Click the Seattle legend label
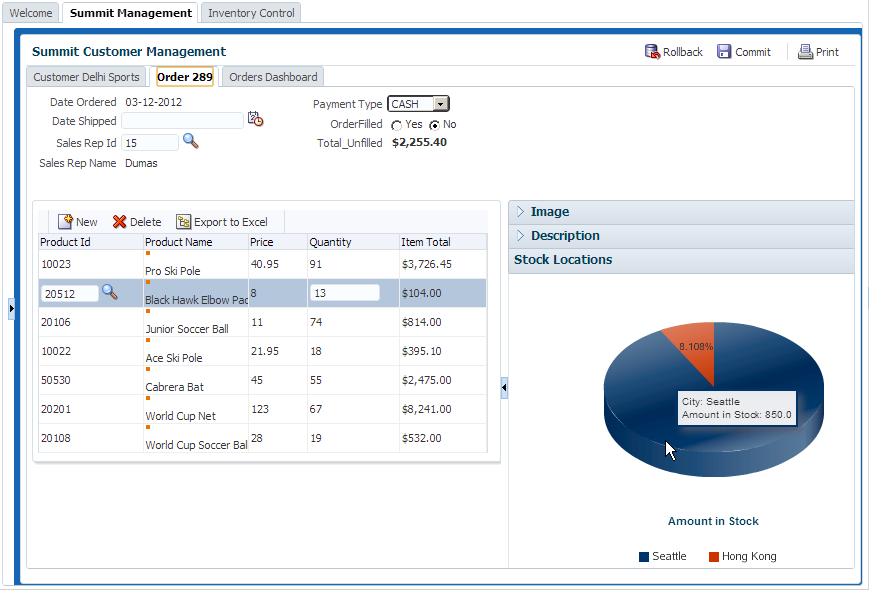This screenshot has height=590, width=869. tap(669, 556)
